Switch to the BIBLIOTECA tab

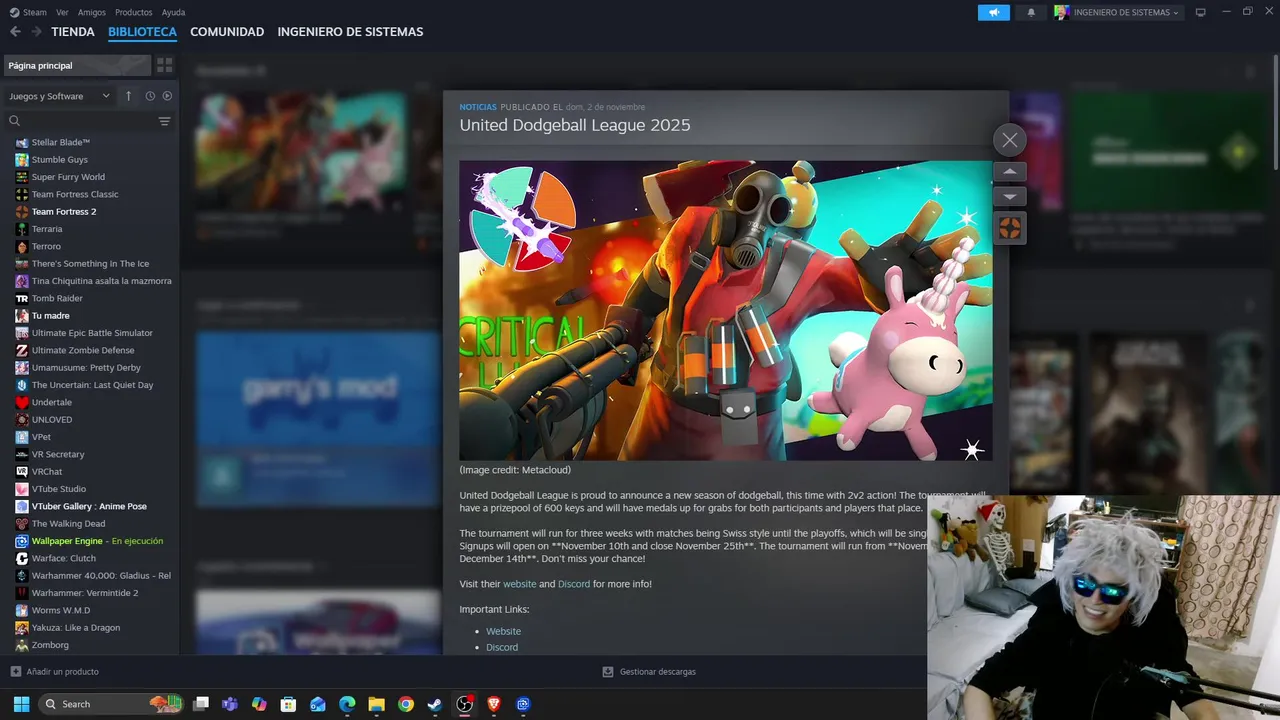(x=142, y=32)
